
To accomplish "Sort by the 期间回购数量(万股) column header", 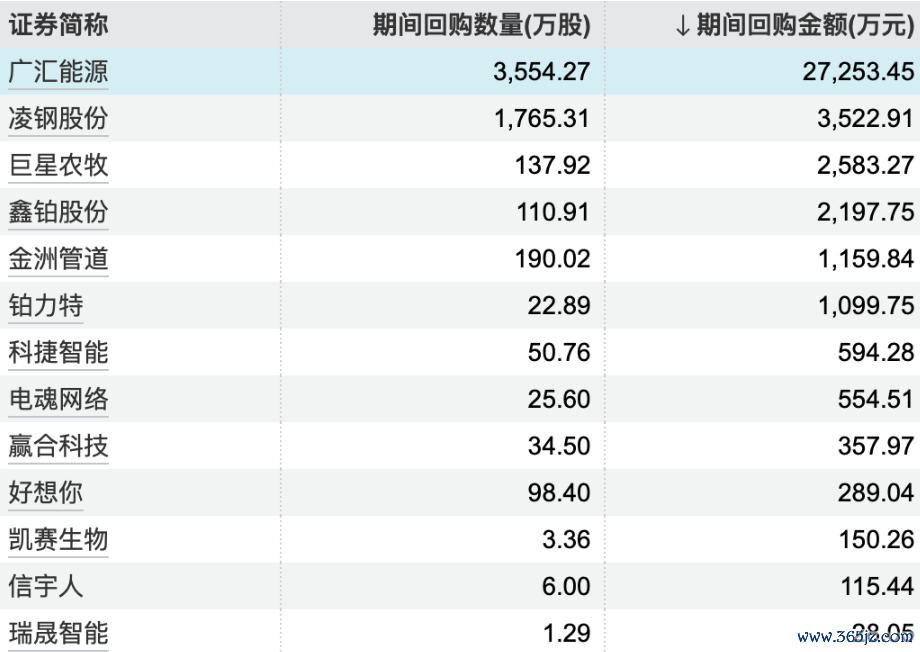I will [x=482, y=25].
